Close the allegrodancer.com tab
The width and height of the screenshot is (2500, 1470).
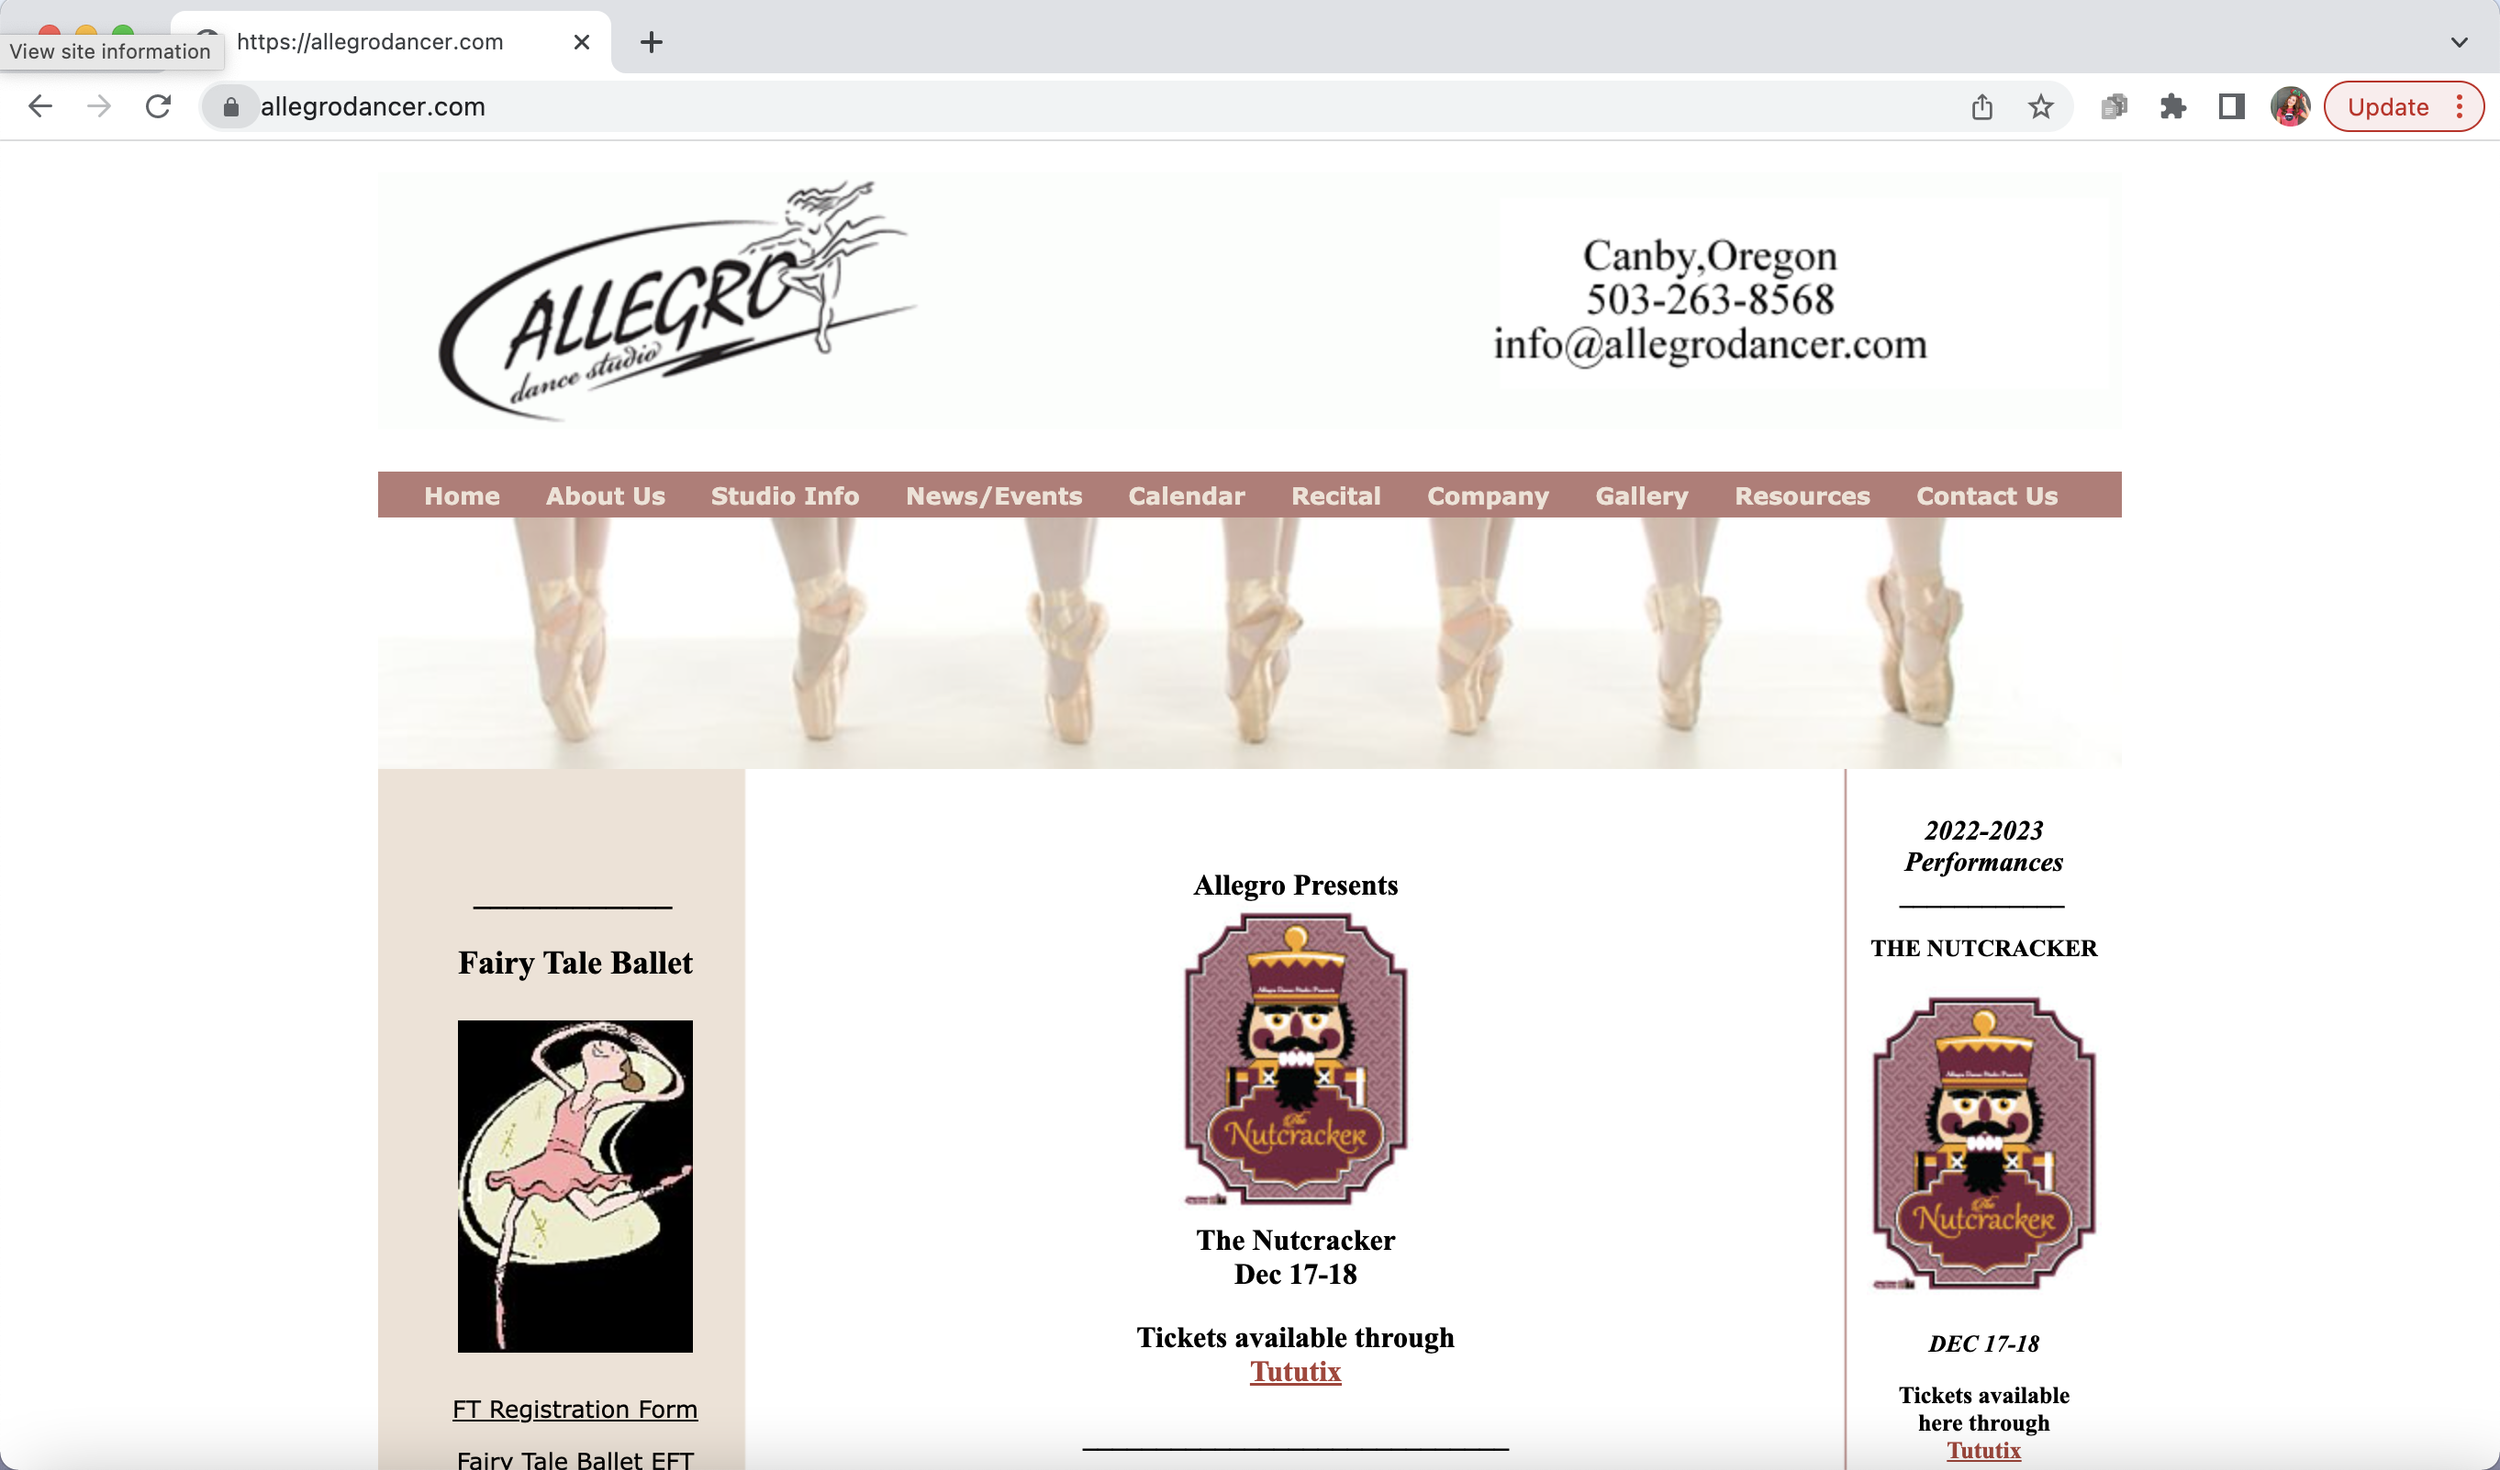[x=581, y=42]
